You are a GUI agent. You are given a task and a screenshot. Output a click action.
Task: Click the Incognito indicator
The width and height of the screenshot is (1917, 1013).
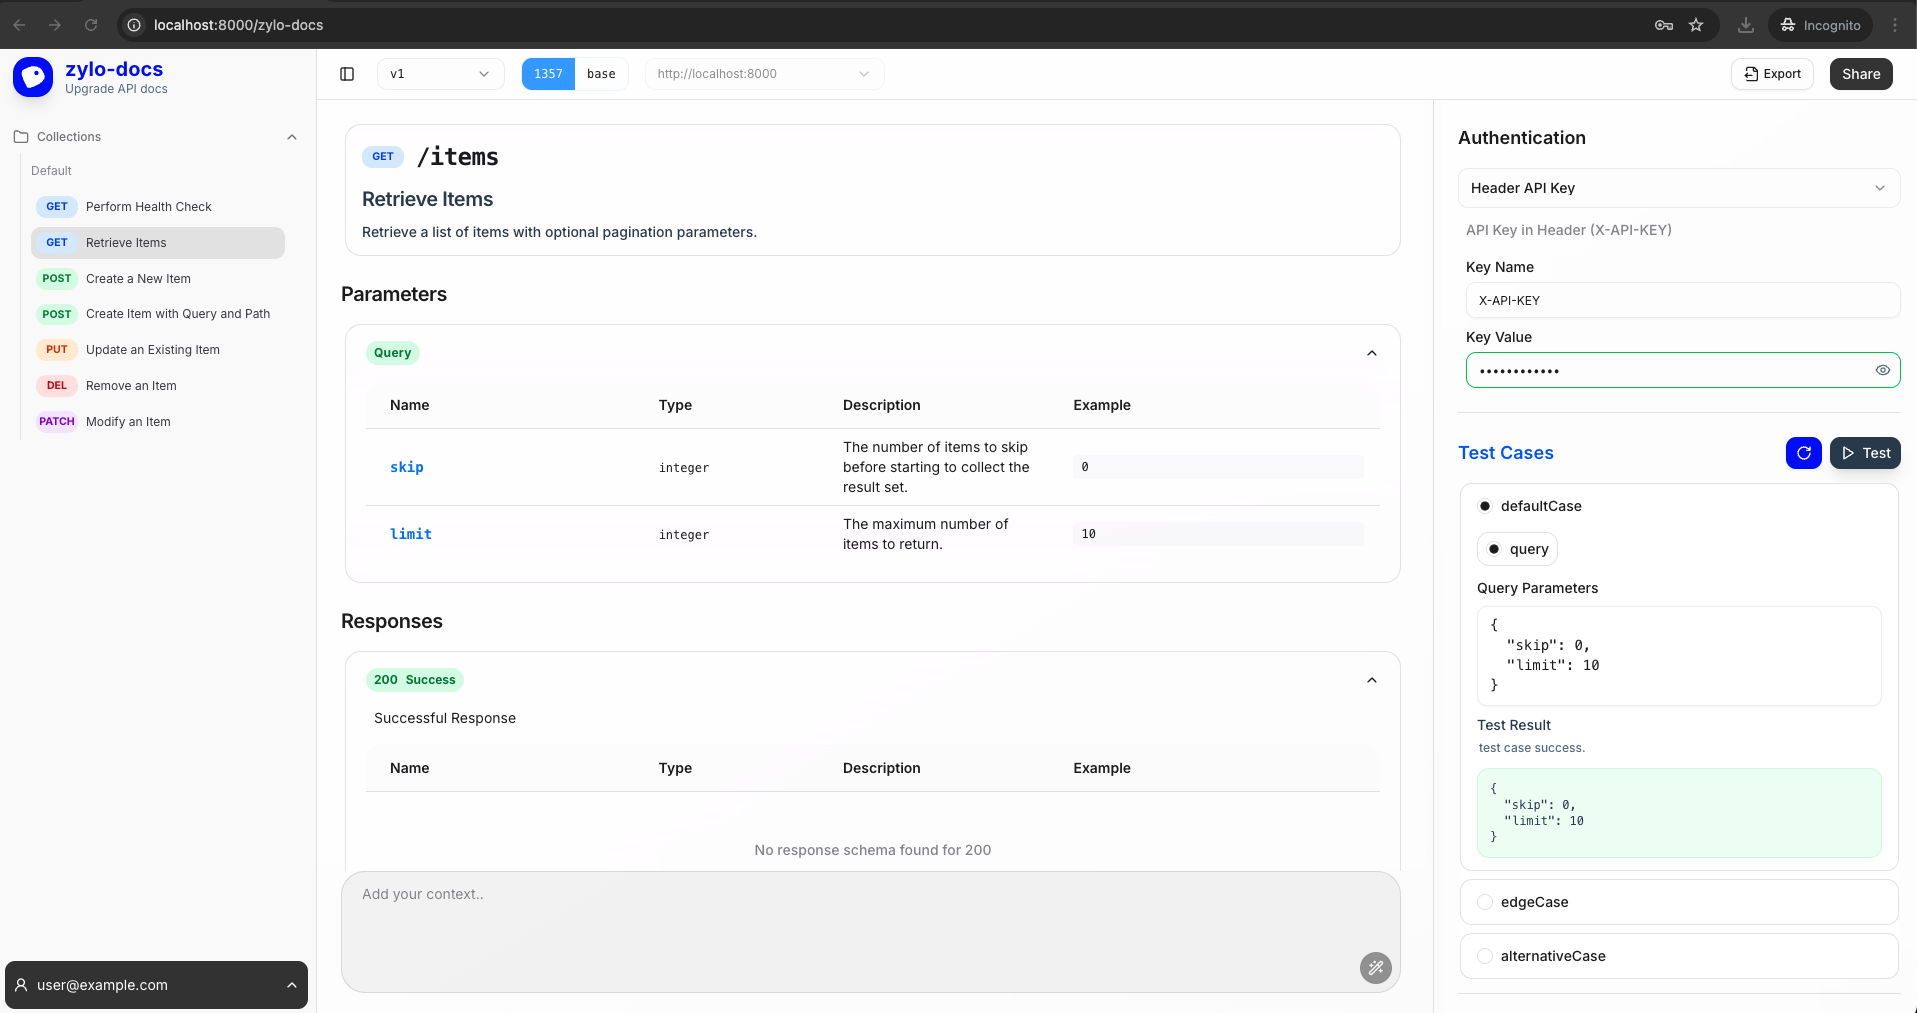(x=1821, y=25)
